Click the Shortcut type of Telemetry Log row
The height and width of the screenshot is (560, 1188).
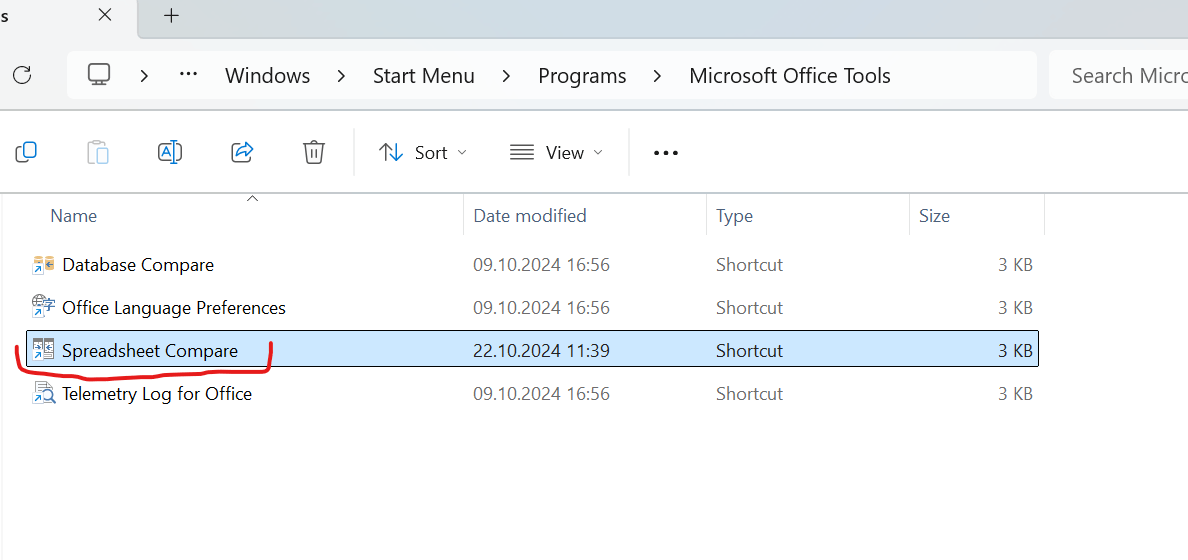coord(749,394)
